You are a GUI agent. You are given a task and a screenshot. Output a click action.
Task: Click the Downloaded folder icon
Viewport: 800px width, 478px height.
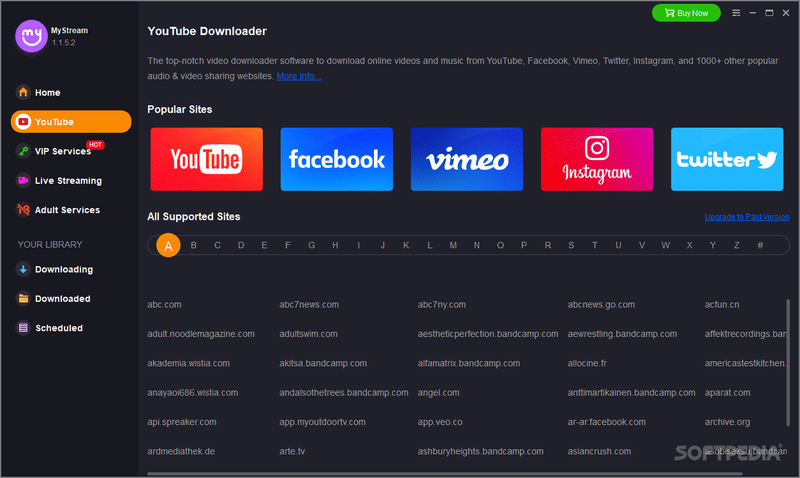23,298
